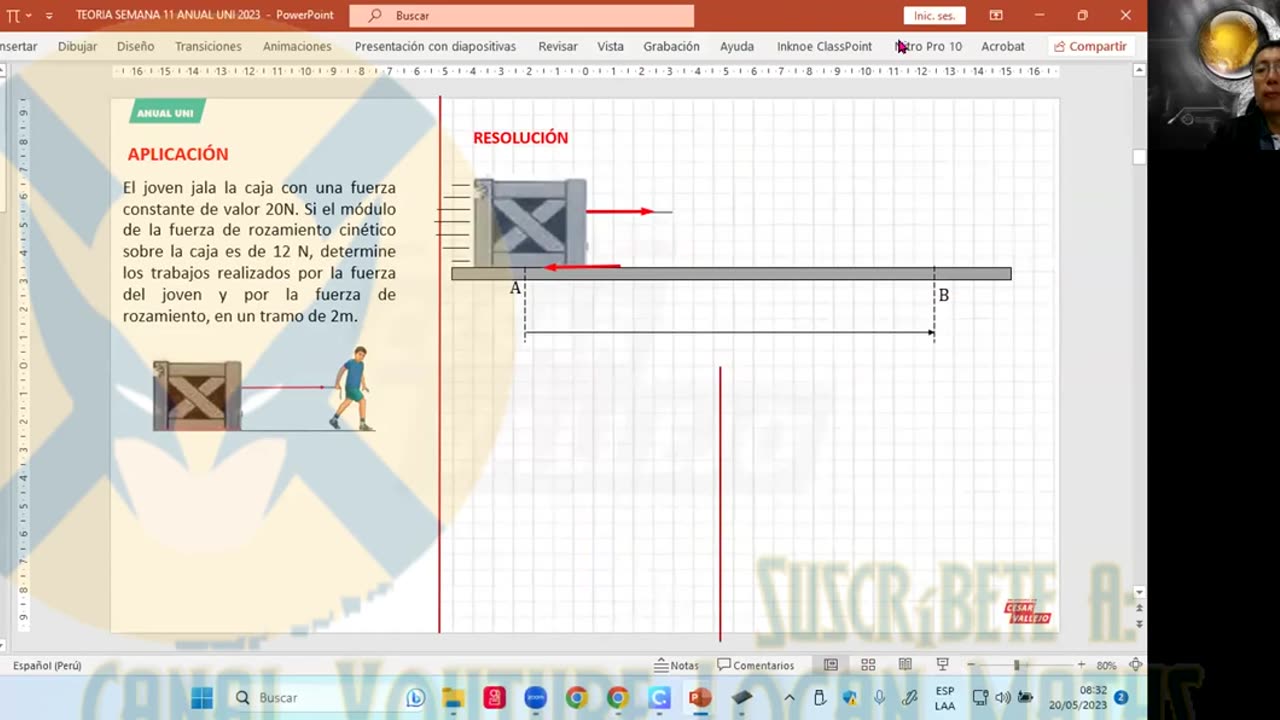Start the slide show from status bar
Image resolution: width=1280 pixels, height=720 pixels.
(942, 665)
